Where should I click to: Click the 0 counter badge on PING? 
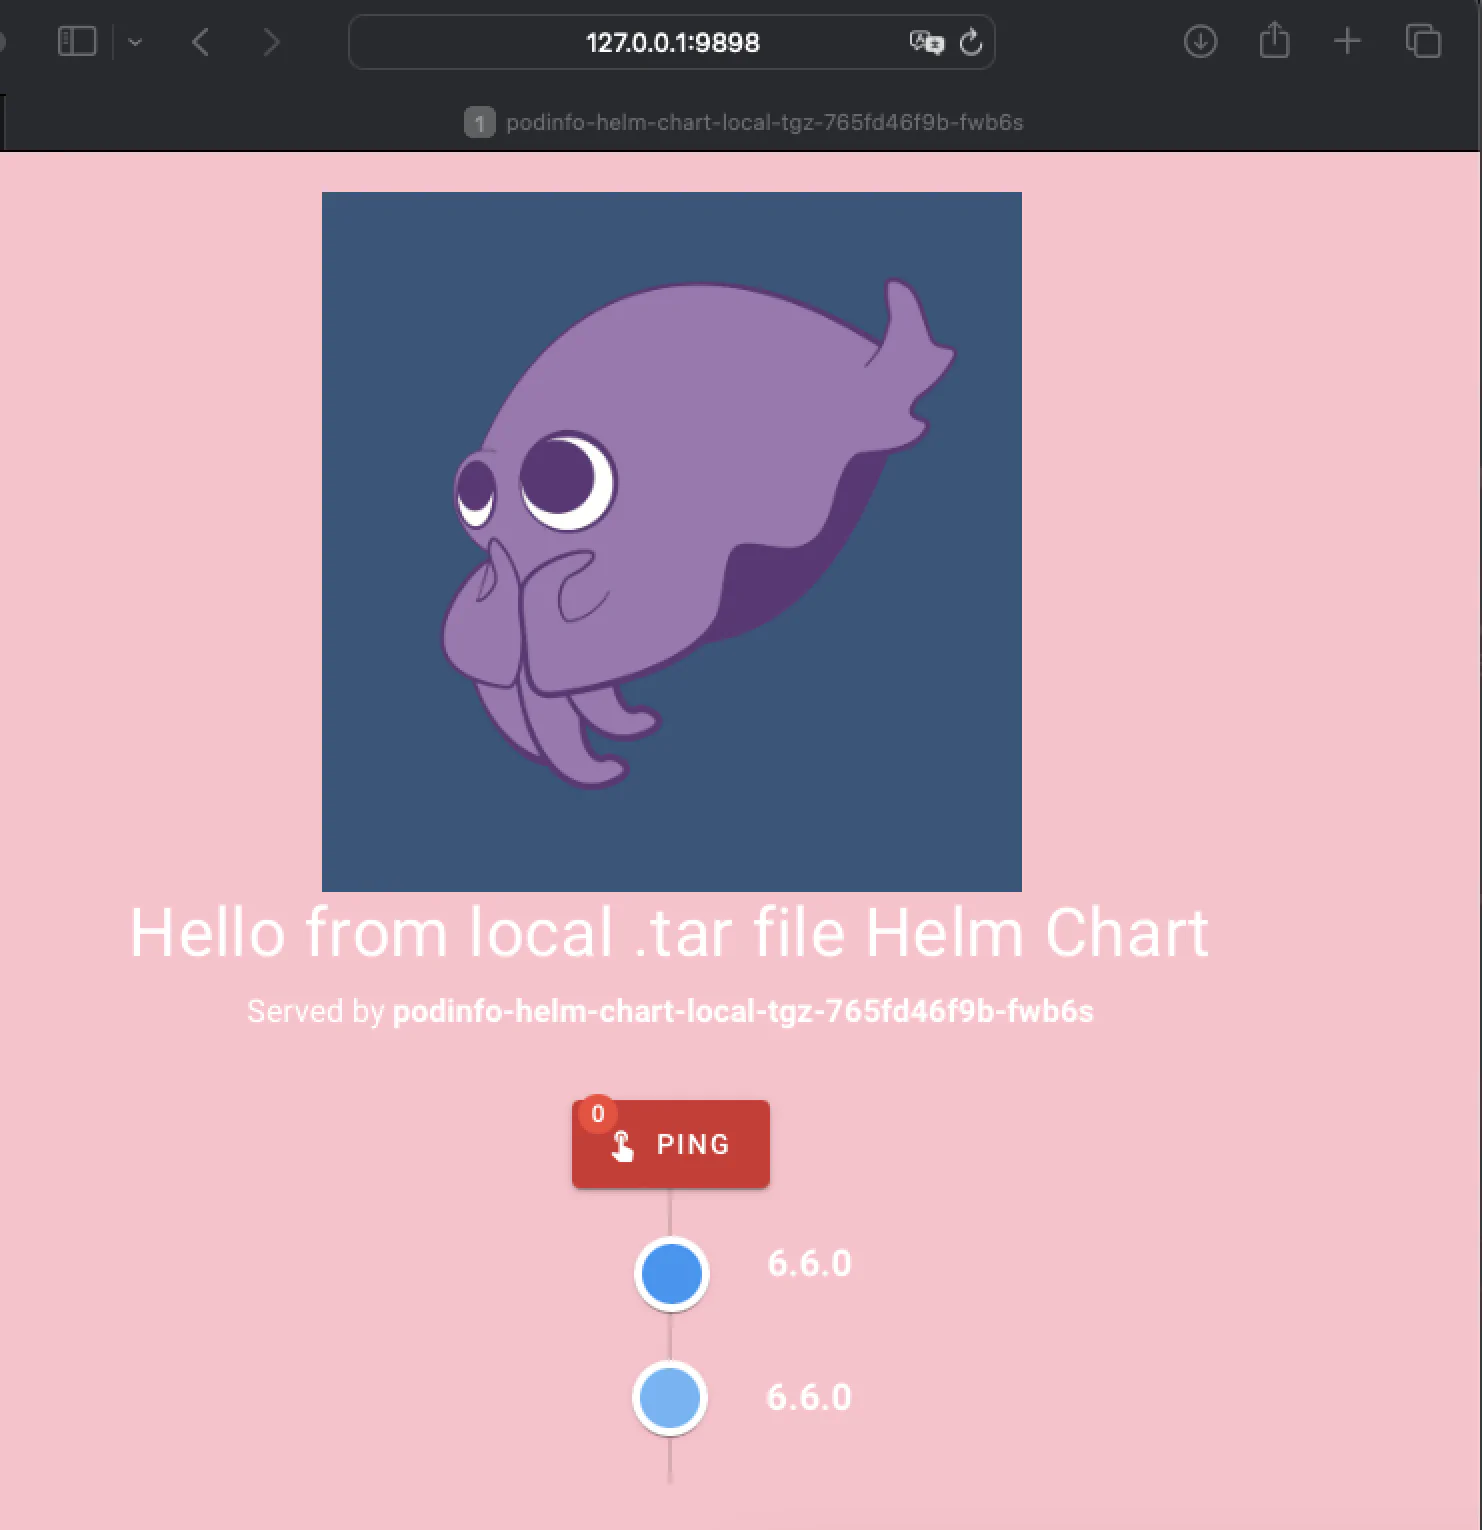pyautogui.click(x=598, y=1114)
